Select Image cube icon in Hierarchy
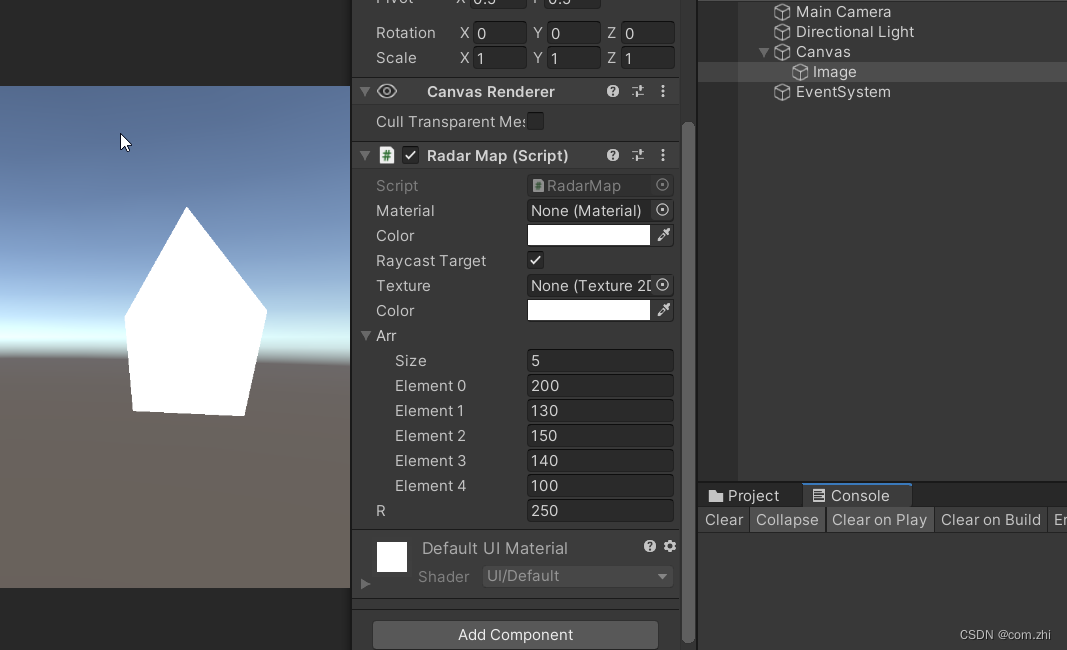Screen dimensions: 1067x650 [x=800, y=72]
